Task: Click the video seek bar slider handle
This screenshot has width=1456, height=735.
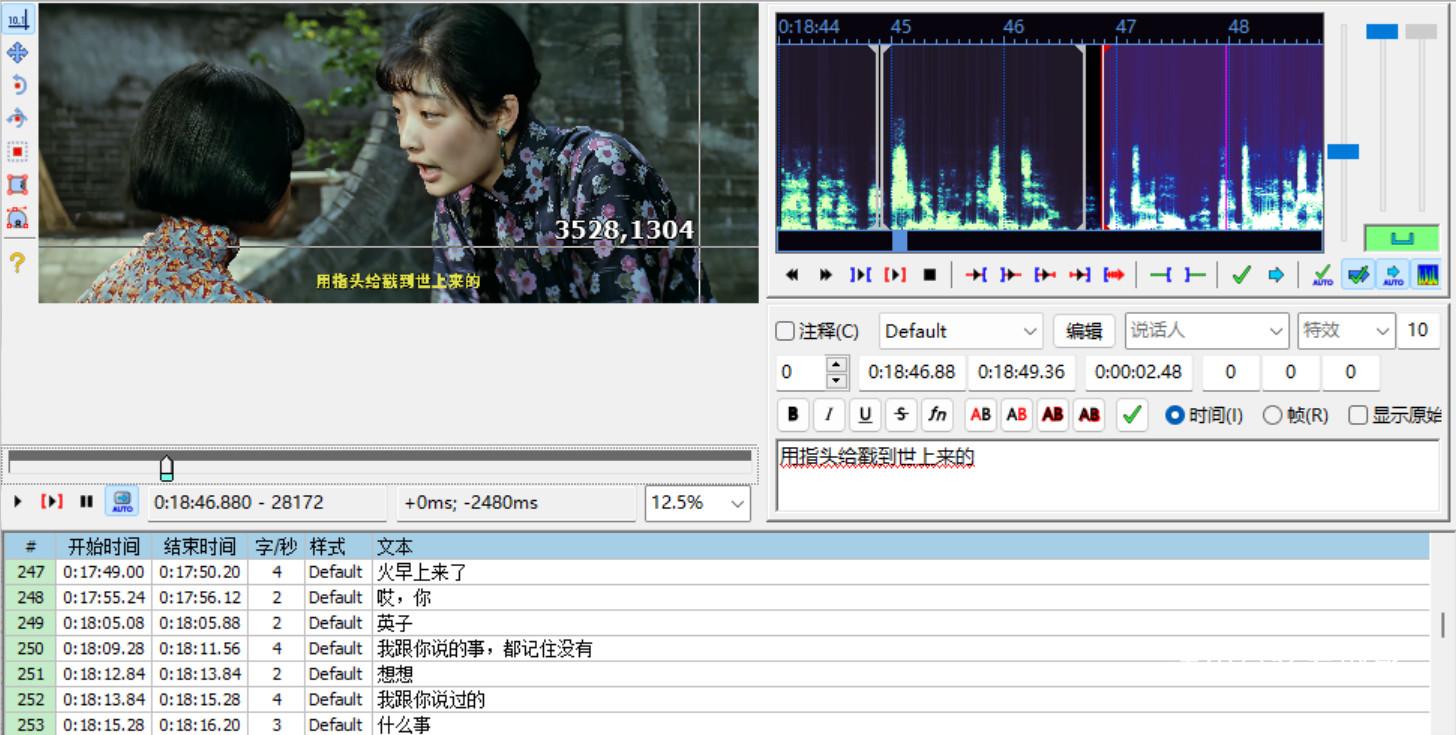Action: (x=167, y=468)
